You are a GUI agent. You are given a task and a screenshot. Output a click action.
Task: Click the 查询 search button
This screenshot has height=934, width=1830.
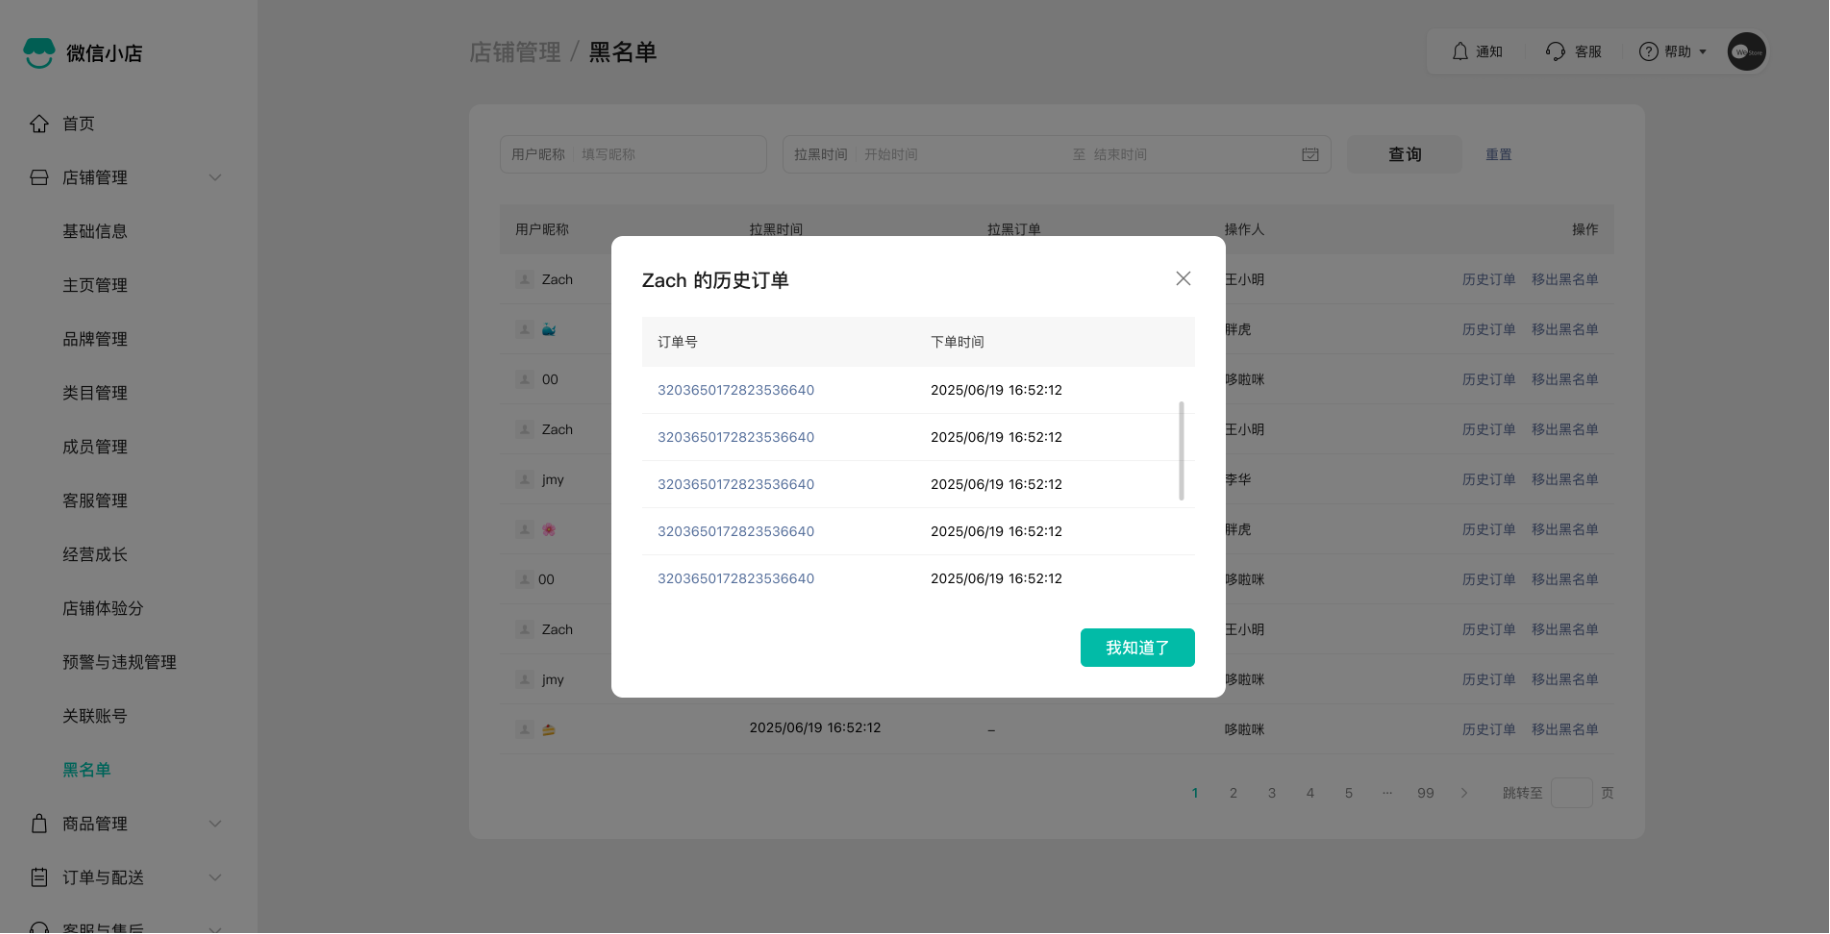pyautogui.click(x=1404, y=155)
